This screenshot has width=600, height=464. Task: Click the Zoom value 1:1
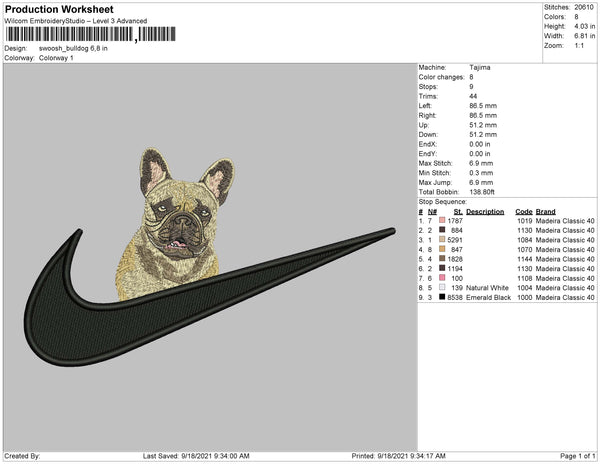579,46
